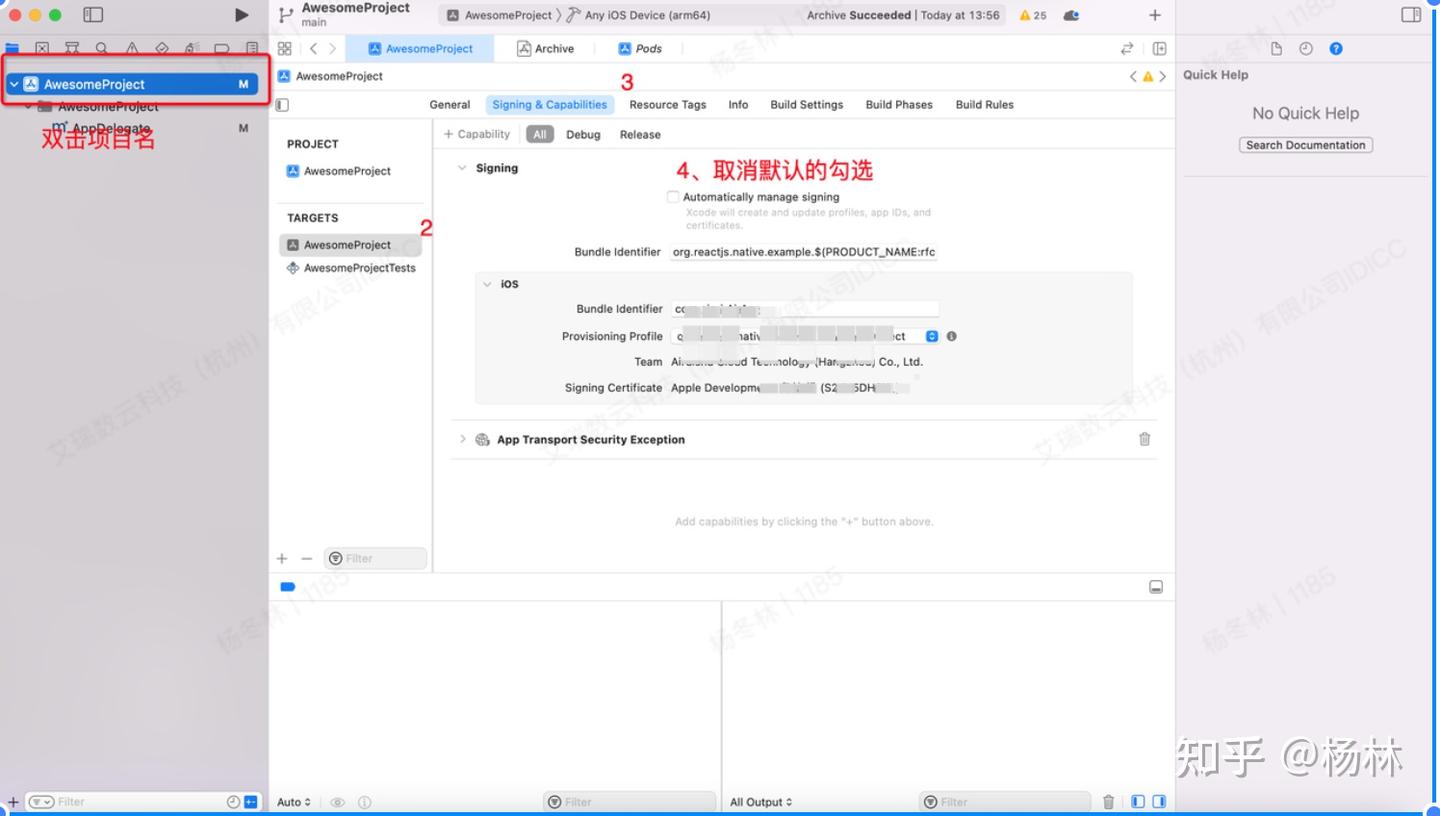Go back in editor history
This screenshot has width=1440, height=816.
[313, 48]
